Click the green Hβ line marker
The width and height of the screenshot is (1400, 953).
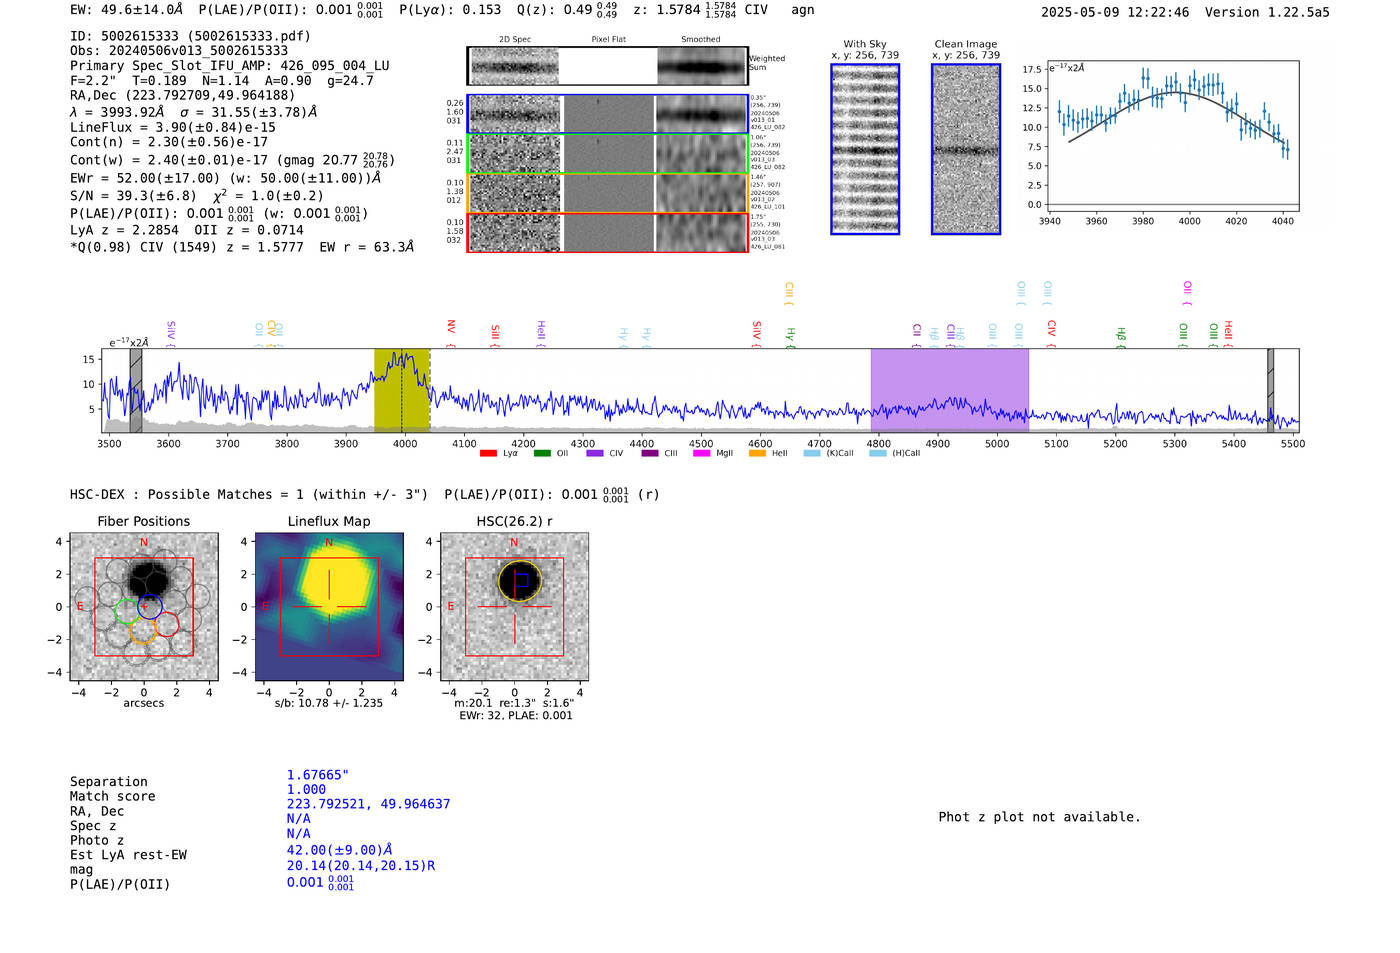[x=1121, y=335]
